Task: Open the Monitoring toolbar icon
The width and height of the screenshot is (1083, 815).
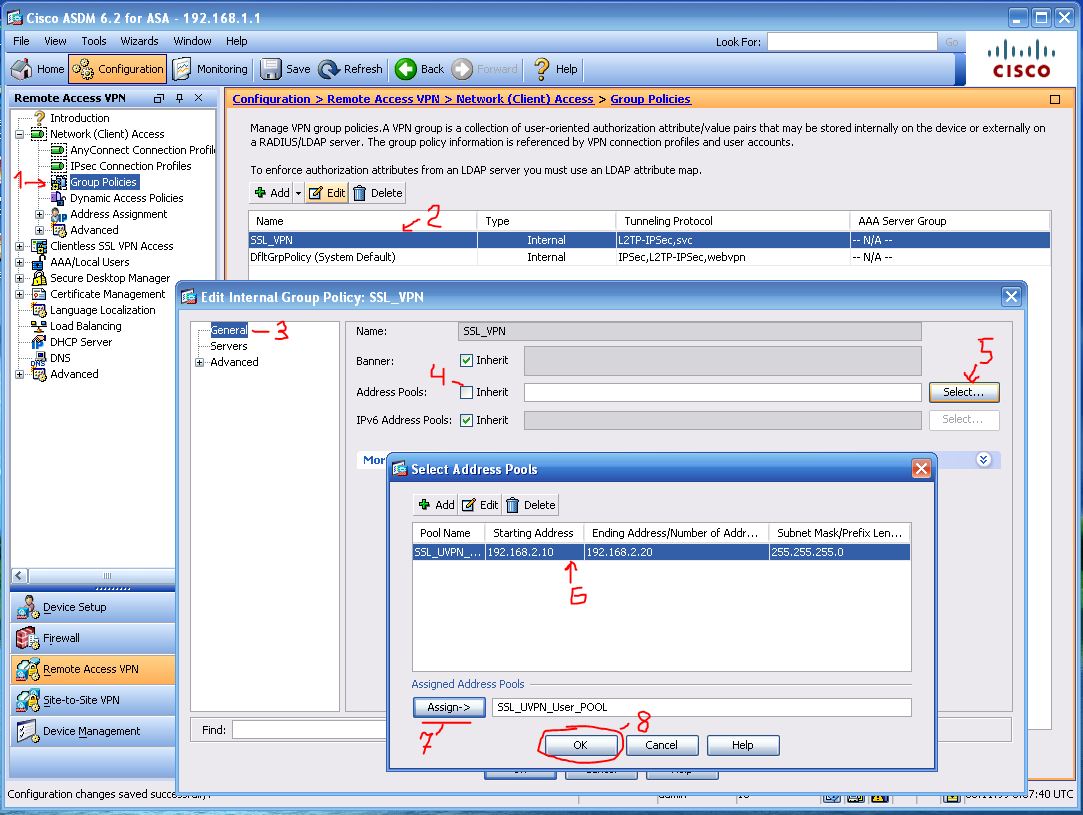Action: pos(182,69)
